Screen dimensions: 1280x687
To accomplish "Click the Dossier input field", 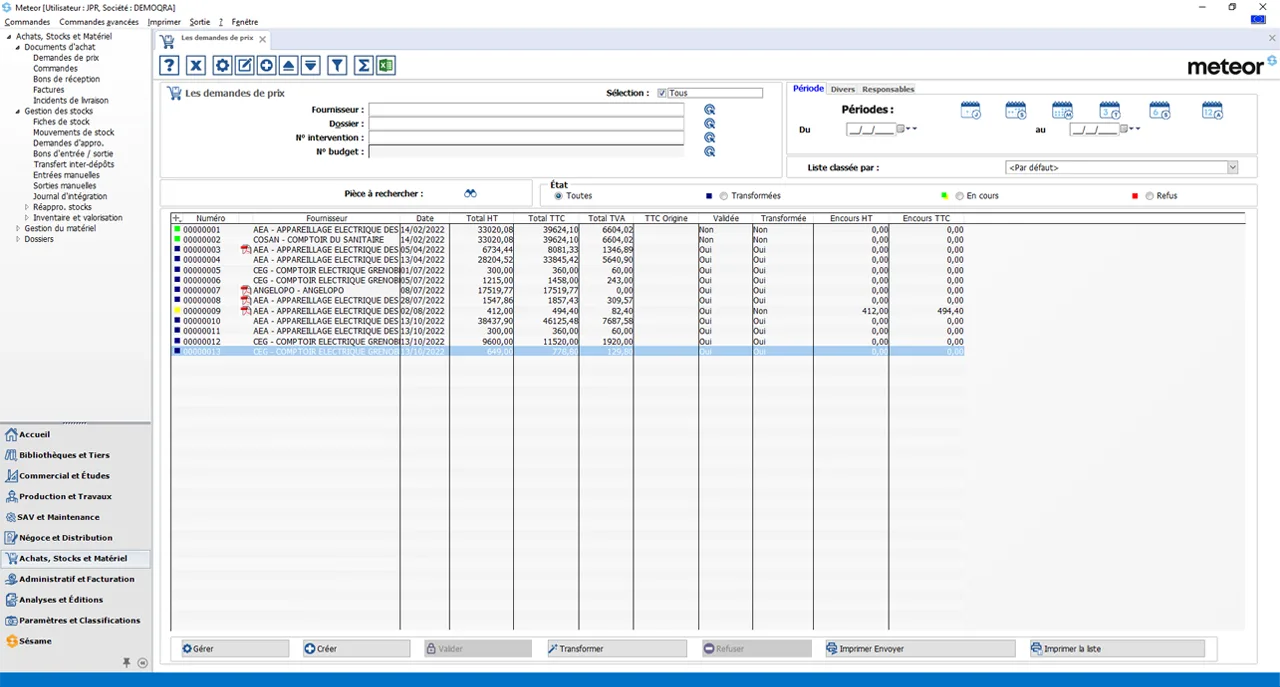I will click(527, 124).
